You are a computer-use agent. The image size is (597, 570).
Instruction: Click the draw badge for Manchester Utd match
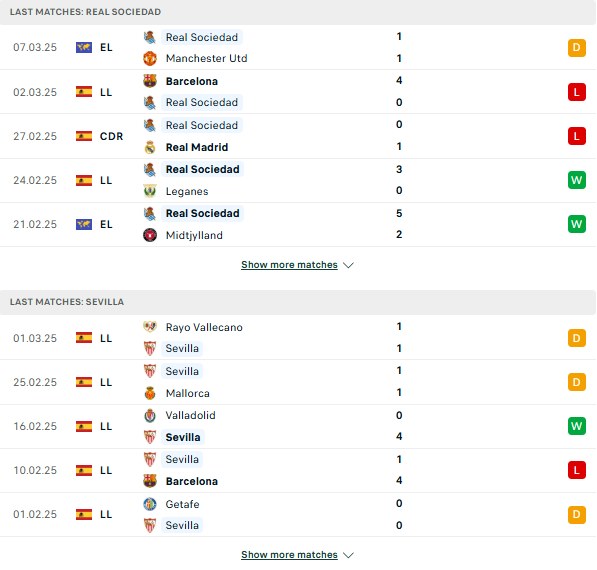[x=576, y=48]
